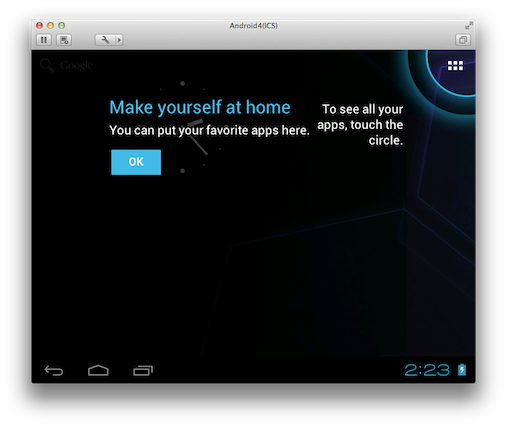Open the recent apps navigation icon
The image size is (507, 427).
pyautogui.click(x=143, y=370)
